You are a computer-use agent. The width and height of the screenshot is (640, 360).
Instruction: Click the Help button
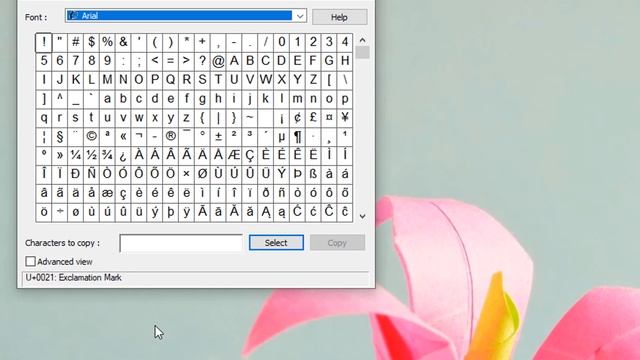click(339, 17)
